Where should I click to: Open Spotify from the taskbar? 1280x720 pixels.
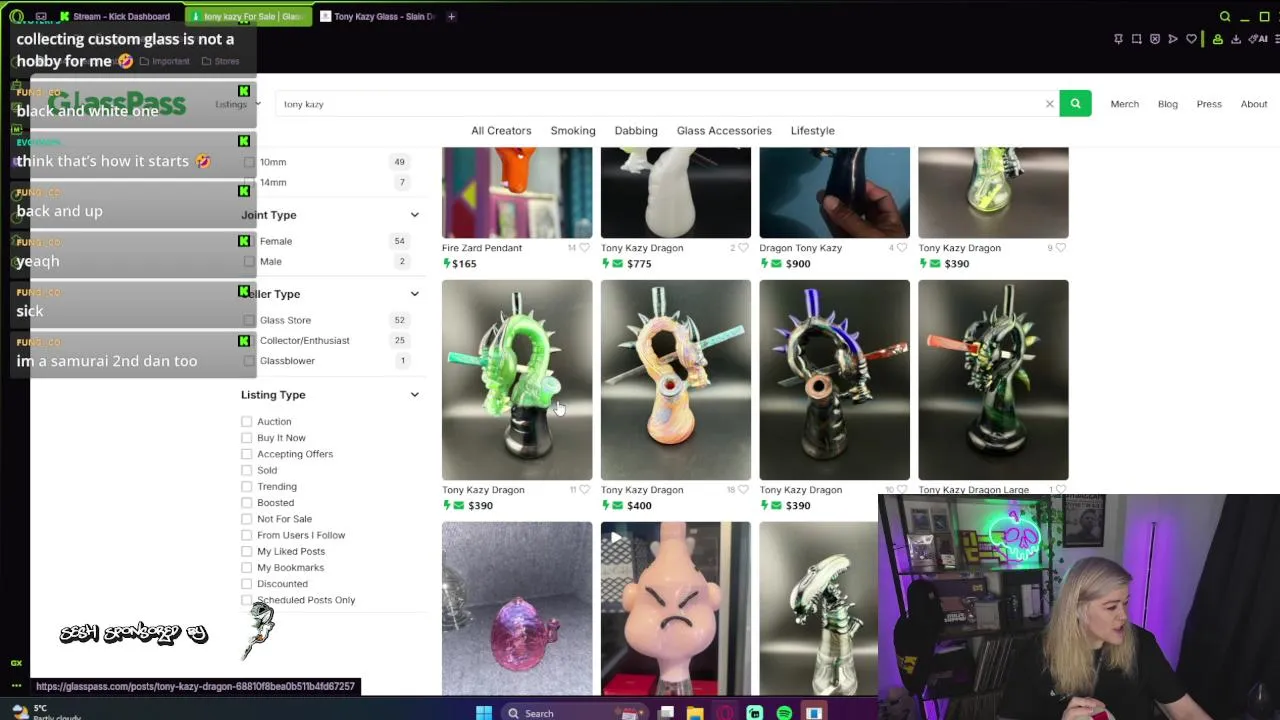[x=784, y=713]
